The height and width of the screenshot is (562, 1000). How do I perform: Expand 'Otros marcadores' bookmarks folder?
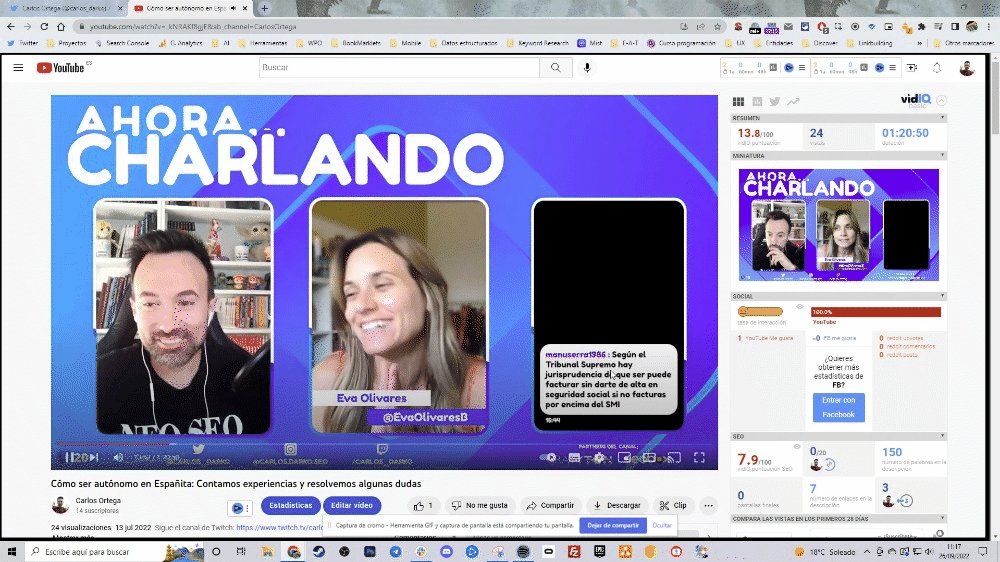(963, 43)
